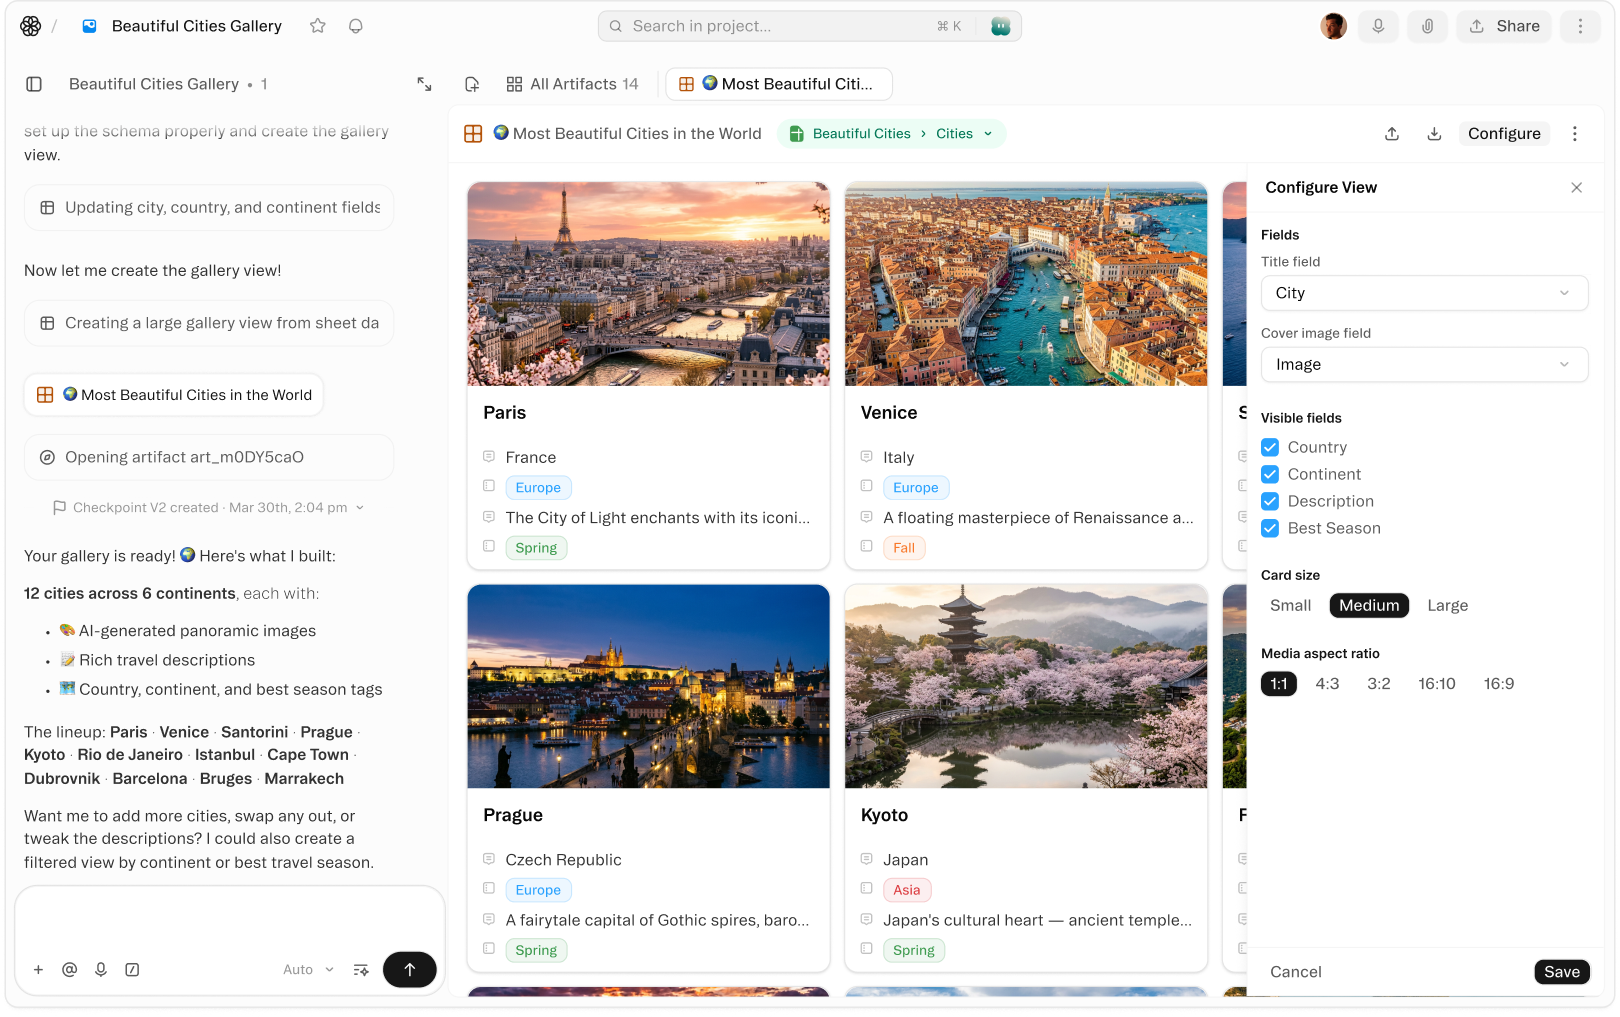This screenshot has height=1017, width=1620.
Task: Click the upload icon in artifact header
Action: (x=1392, y=134)
